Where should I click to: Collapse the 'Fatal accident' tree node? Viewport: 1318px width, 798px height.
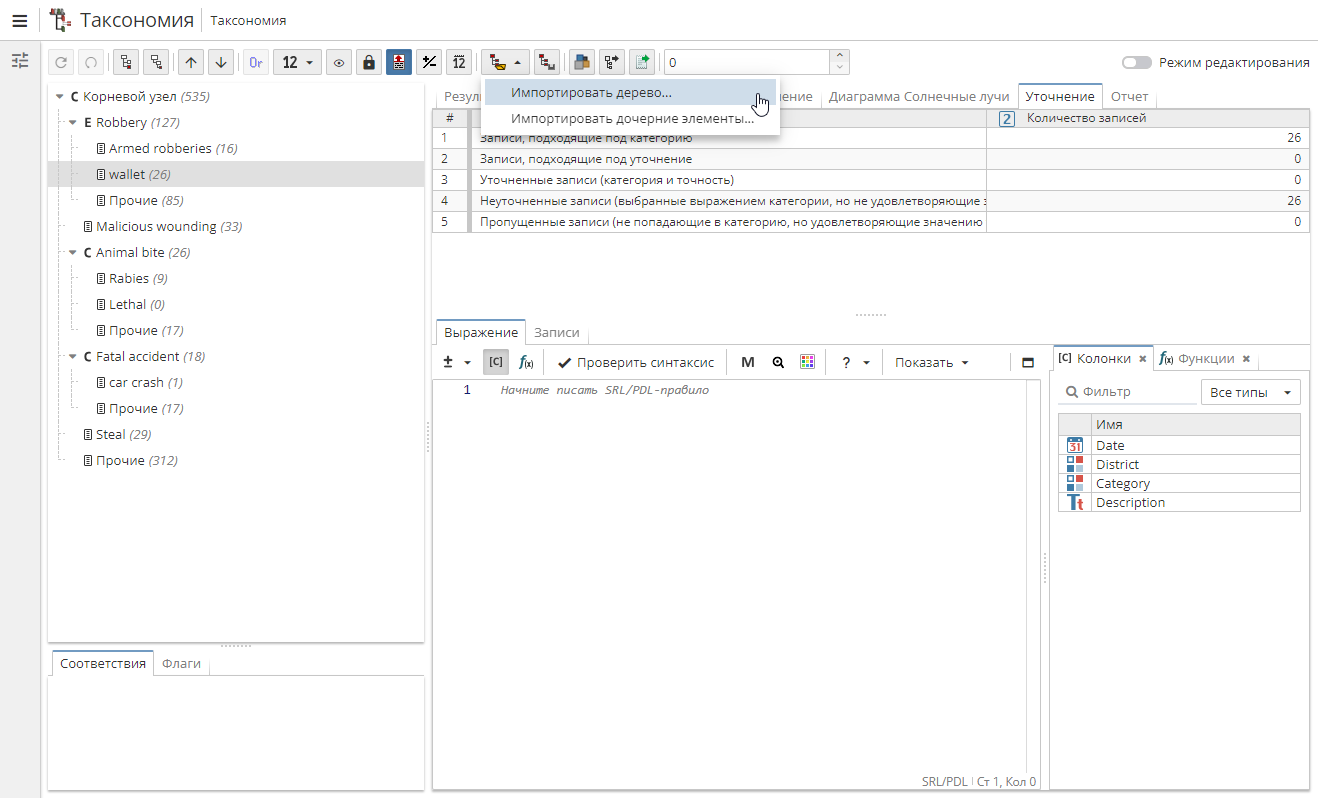click(73, 357)
